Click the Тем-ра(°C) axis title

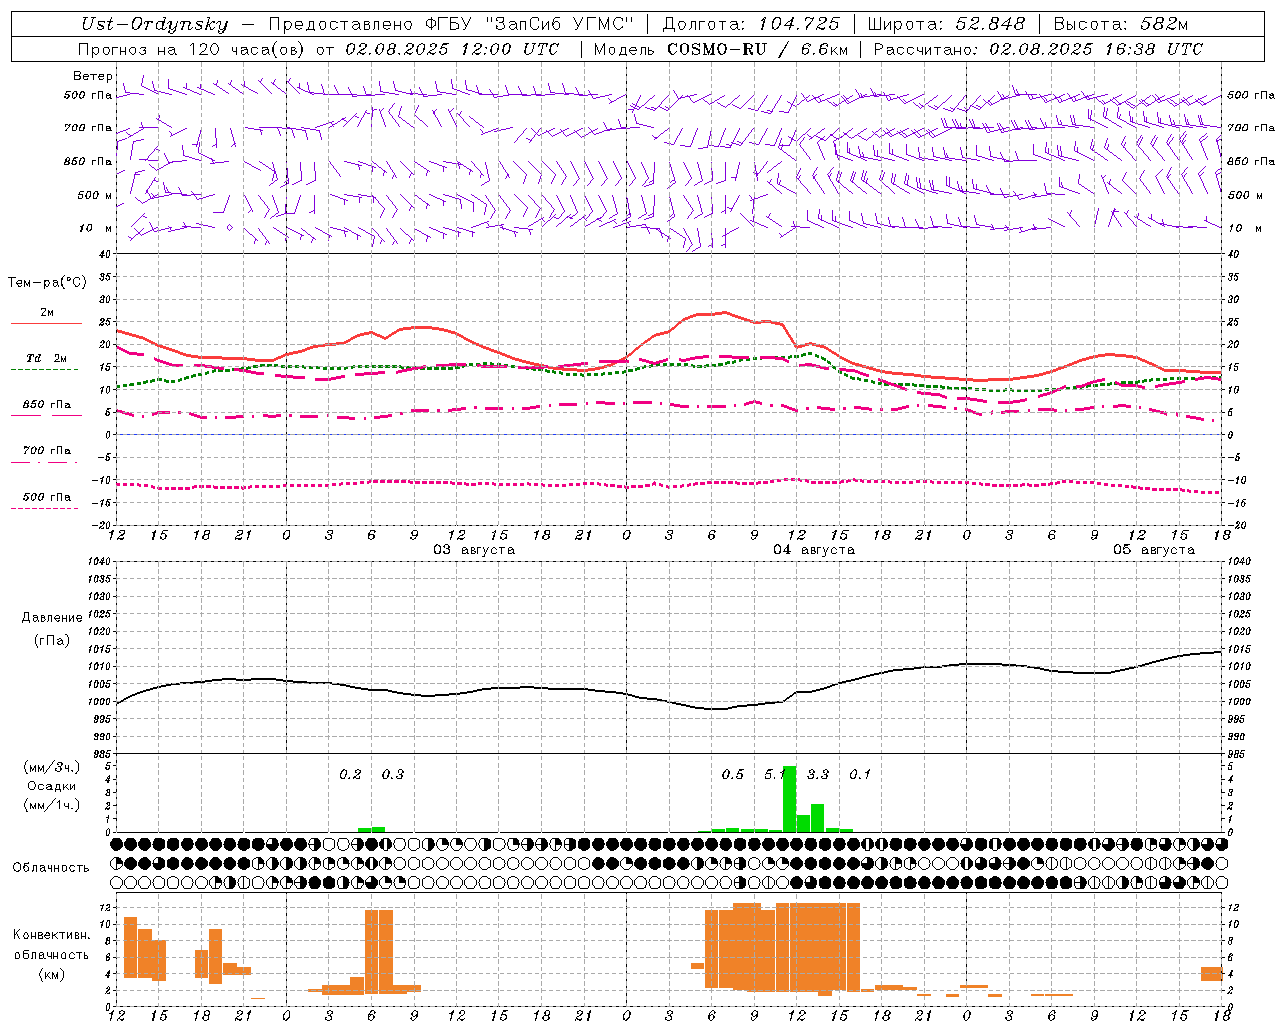47,282
